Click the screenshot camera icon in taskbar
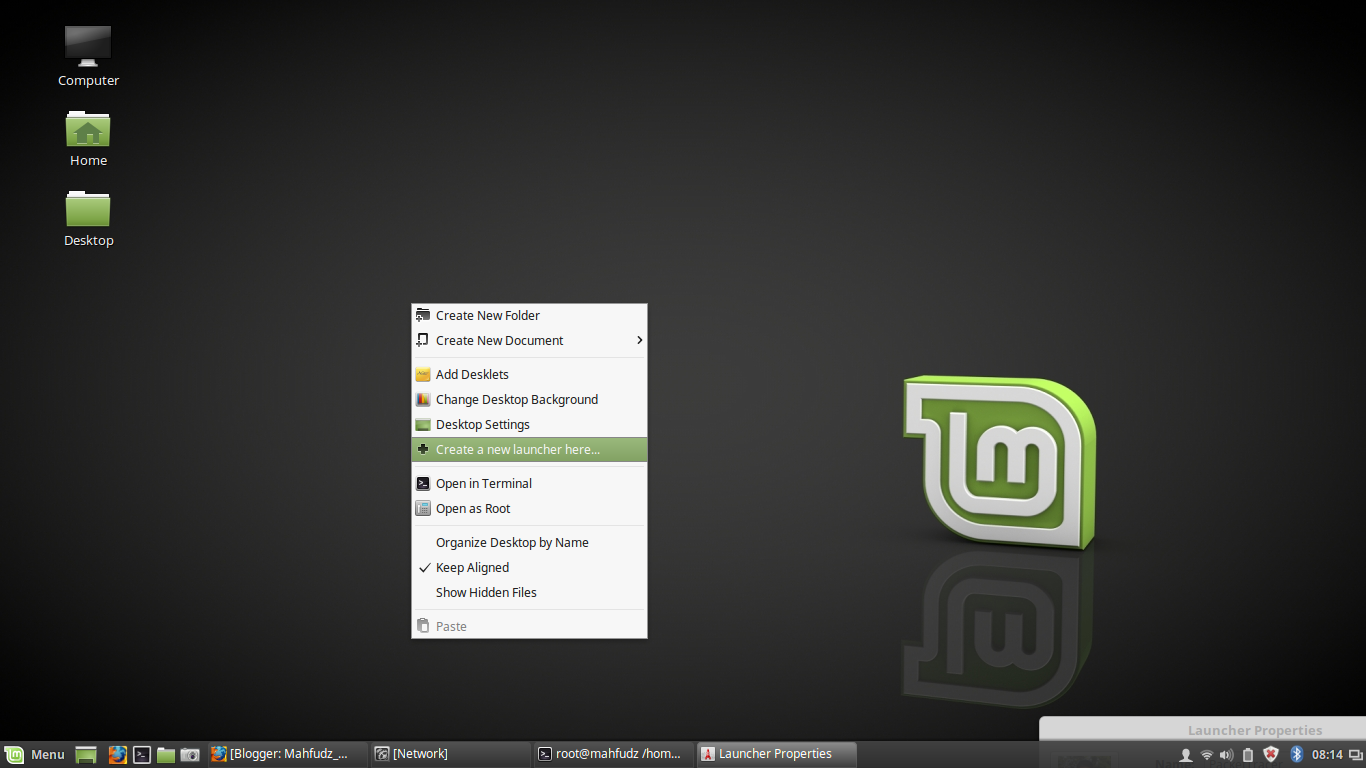 click(189, 754)
